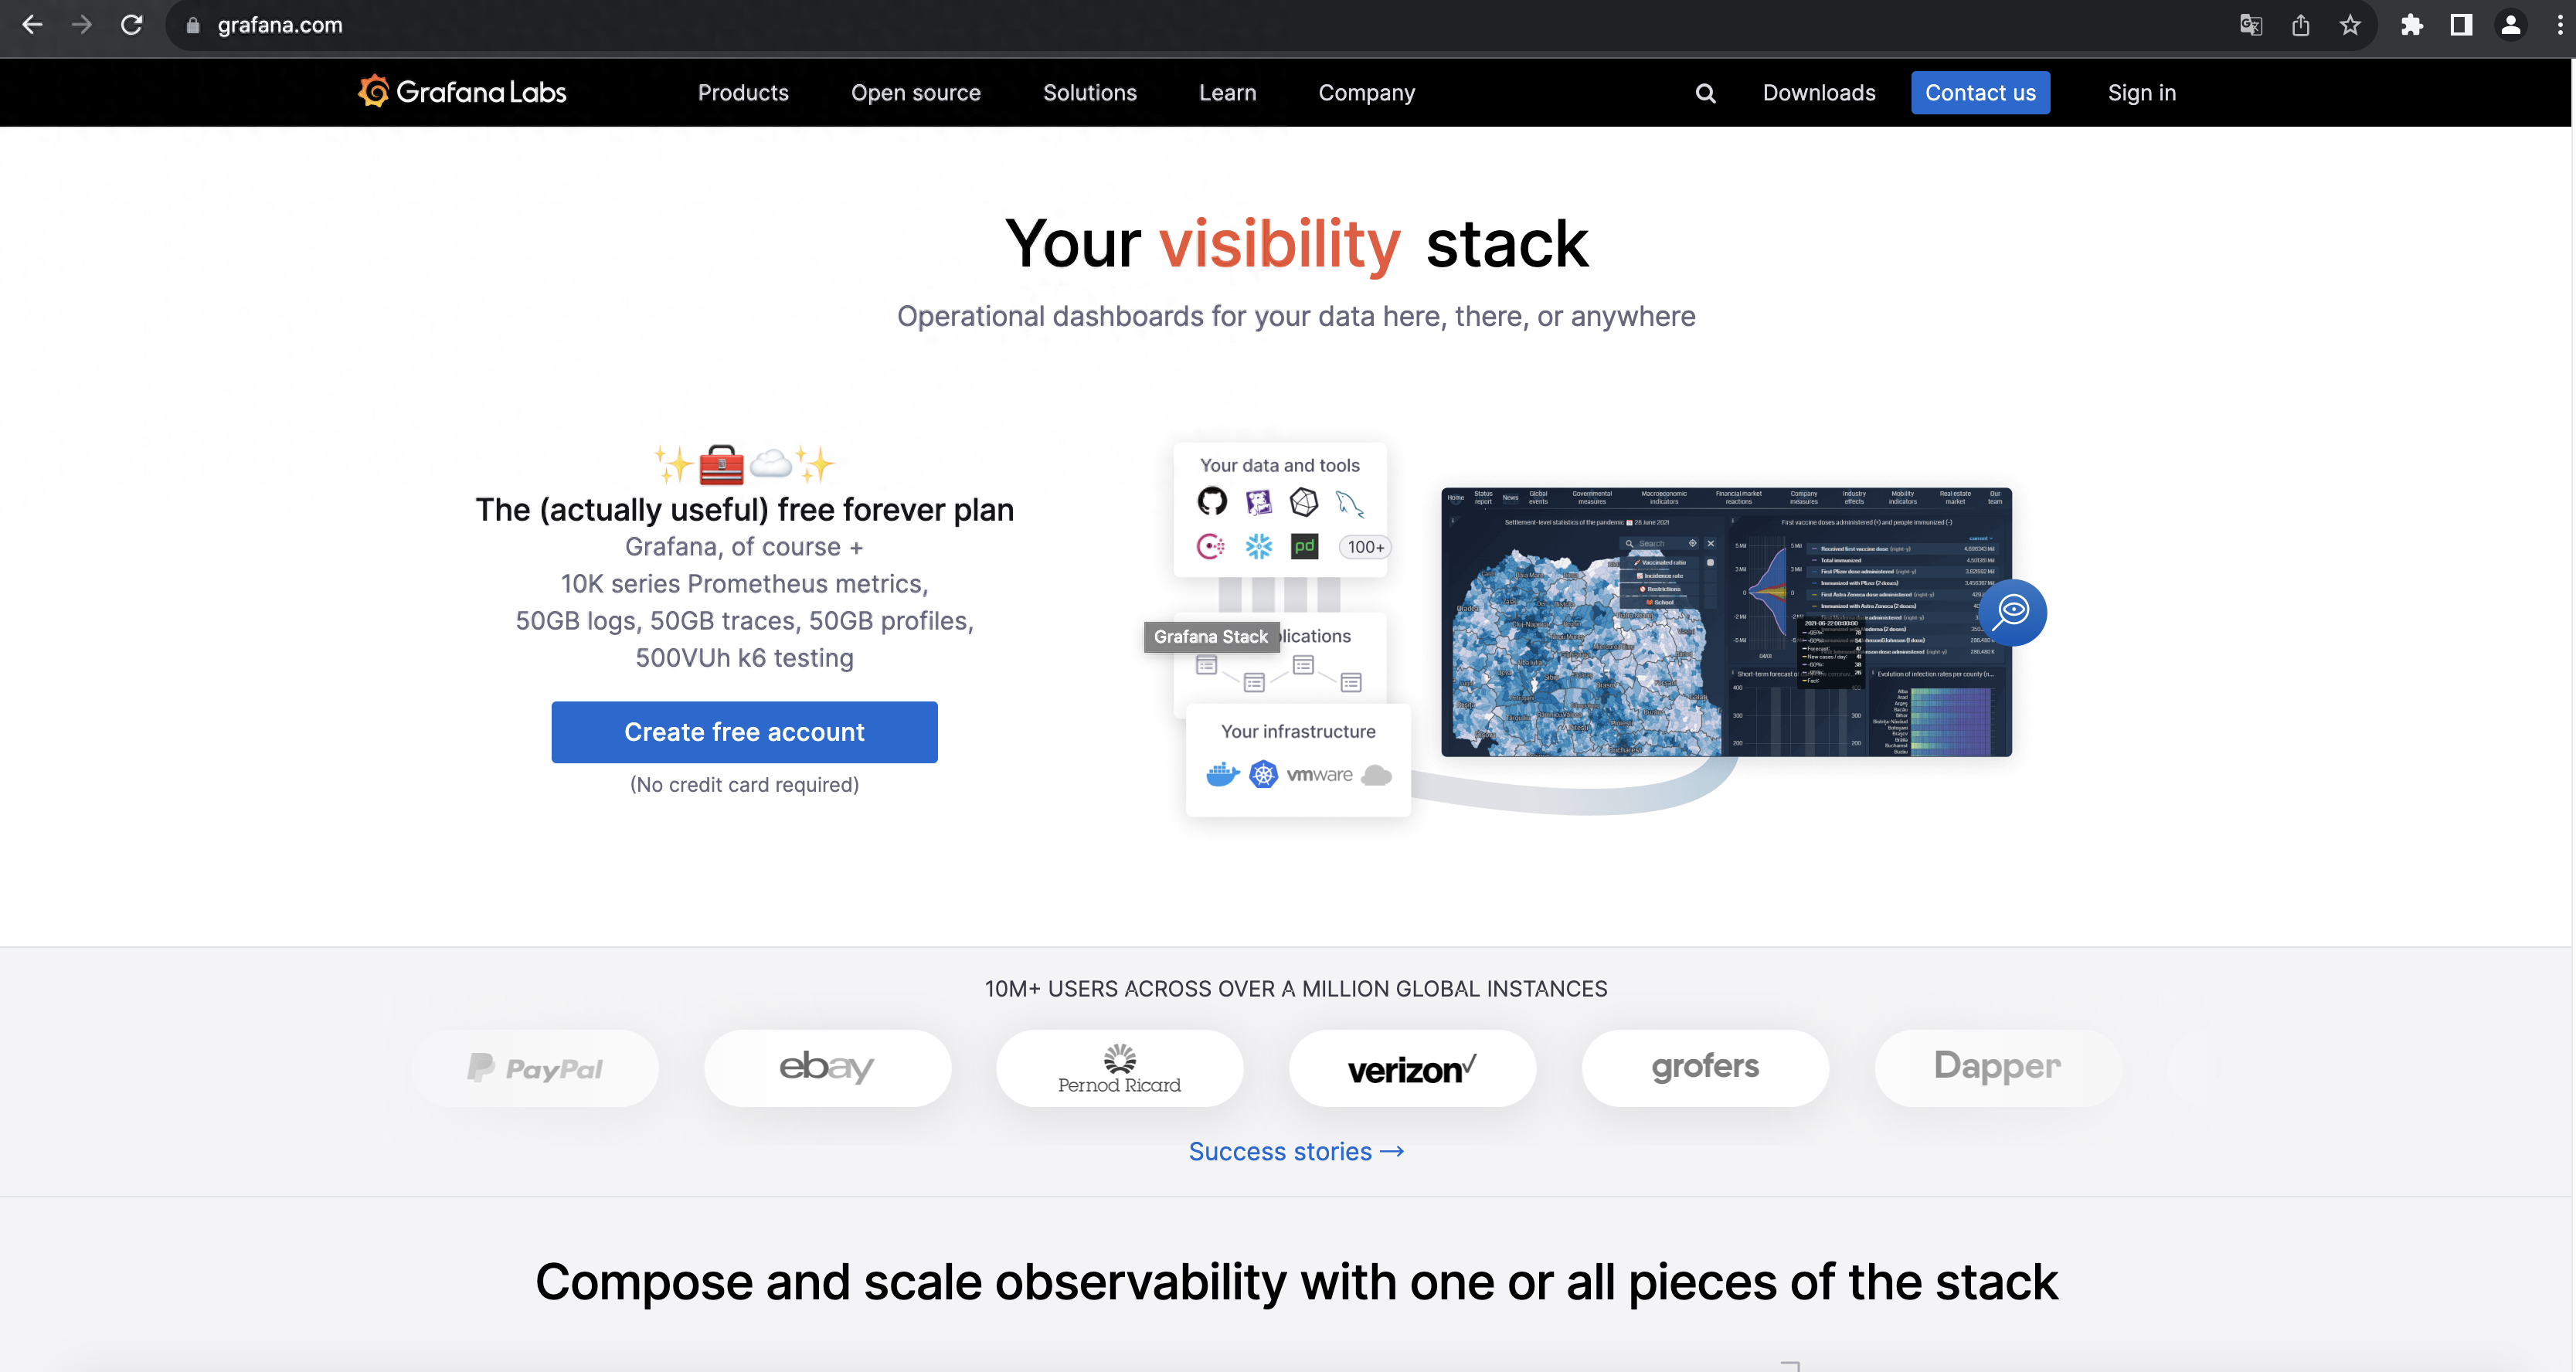Viewport: 2576px width, 1372px height.
Task: Click the Contact us button
Action: pyautogui.click(x=1980, y=92)
